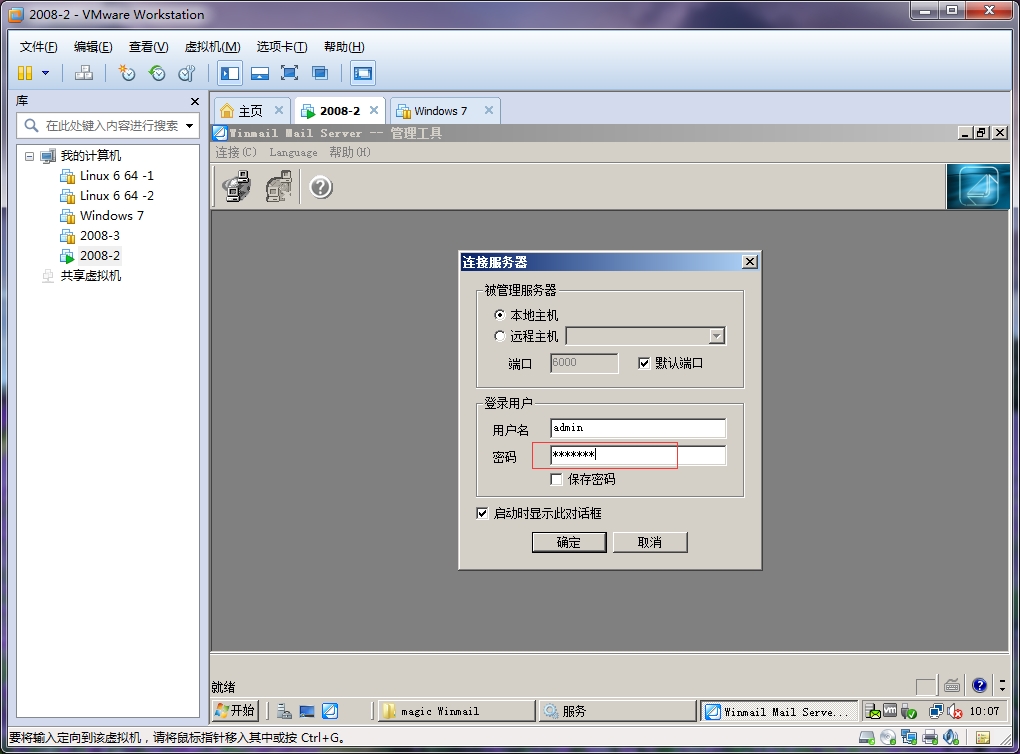The image size is (1020, 754).
Task: Close the 库 library panel
Action: 195,101
